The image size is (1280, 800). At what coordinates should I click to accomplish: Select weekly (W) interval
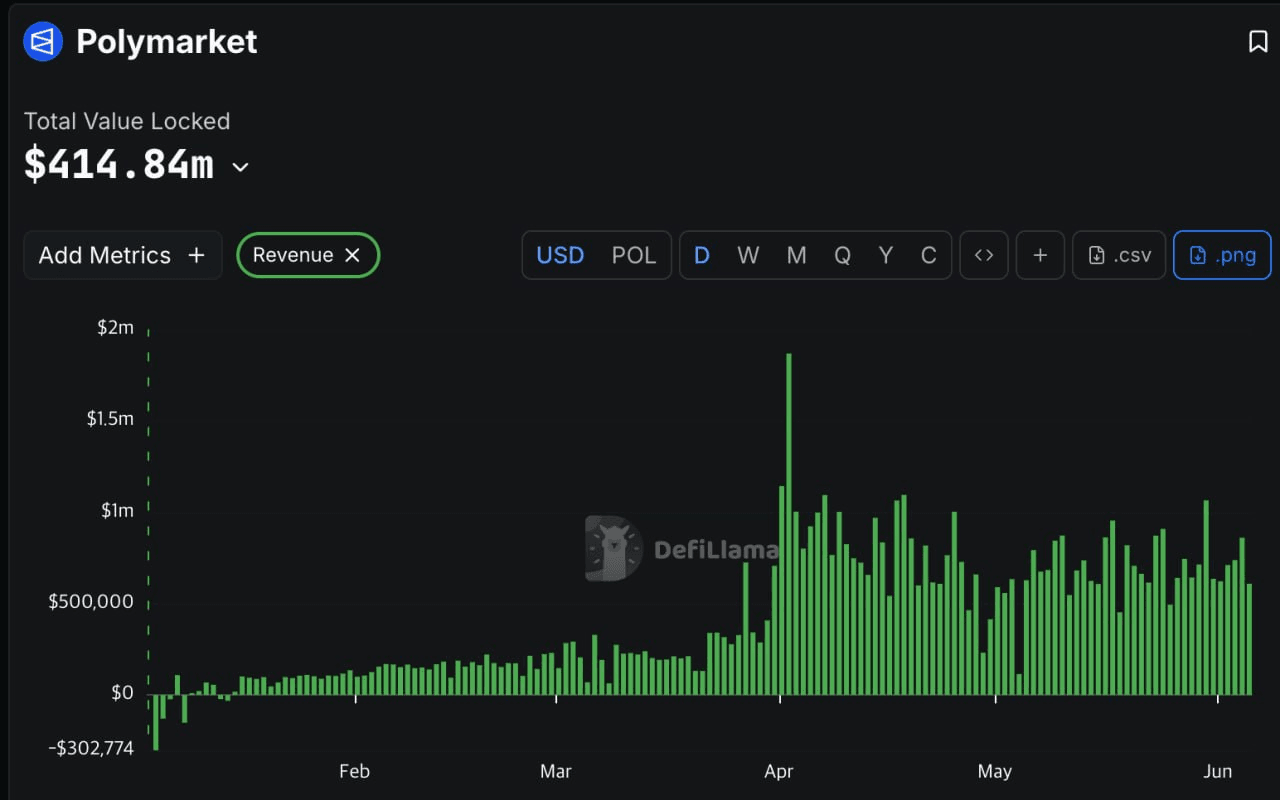click(748, 255)
